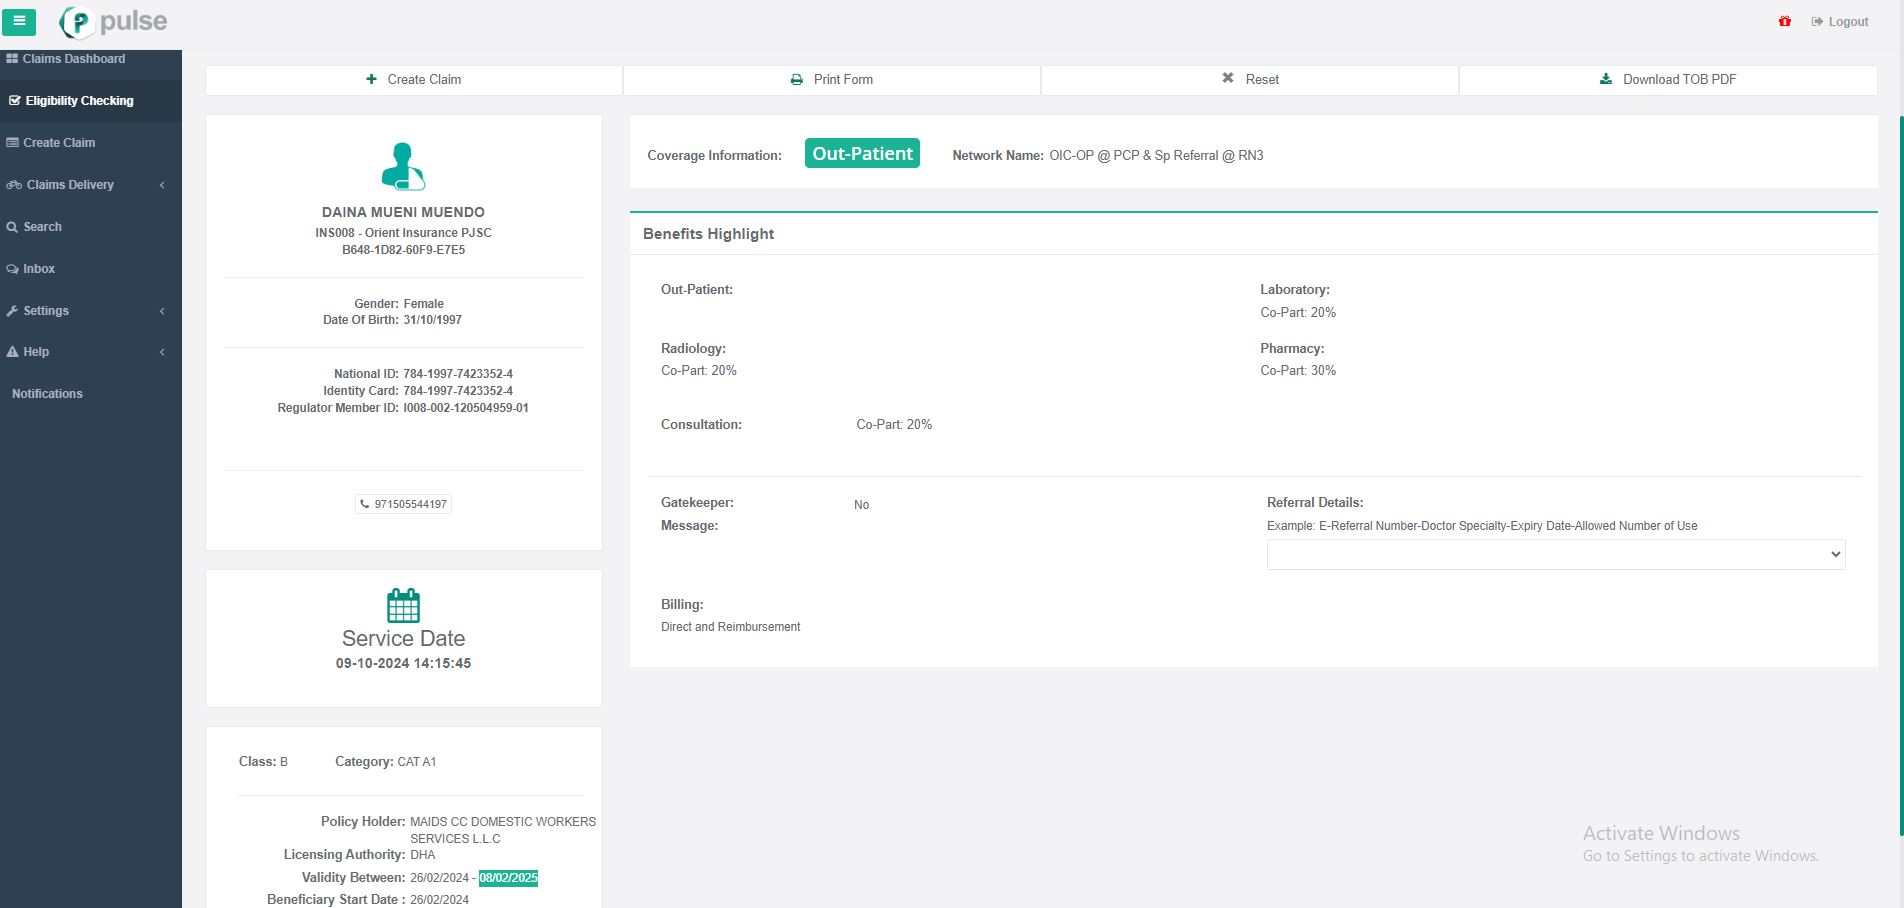This screenshot has height=908, width=1904.
Task: Download the TOB PDF
Action: pos(1668,80)
